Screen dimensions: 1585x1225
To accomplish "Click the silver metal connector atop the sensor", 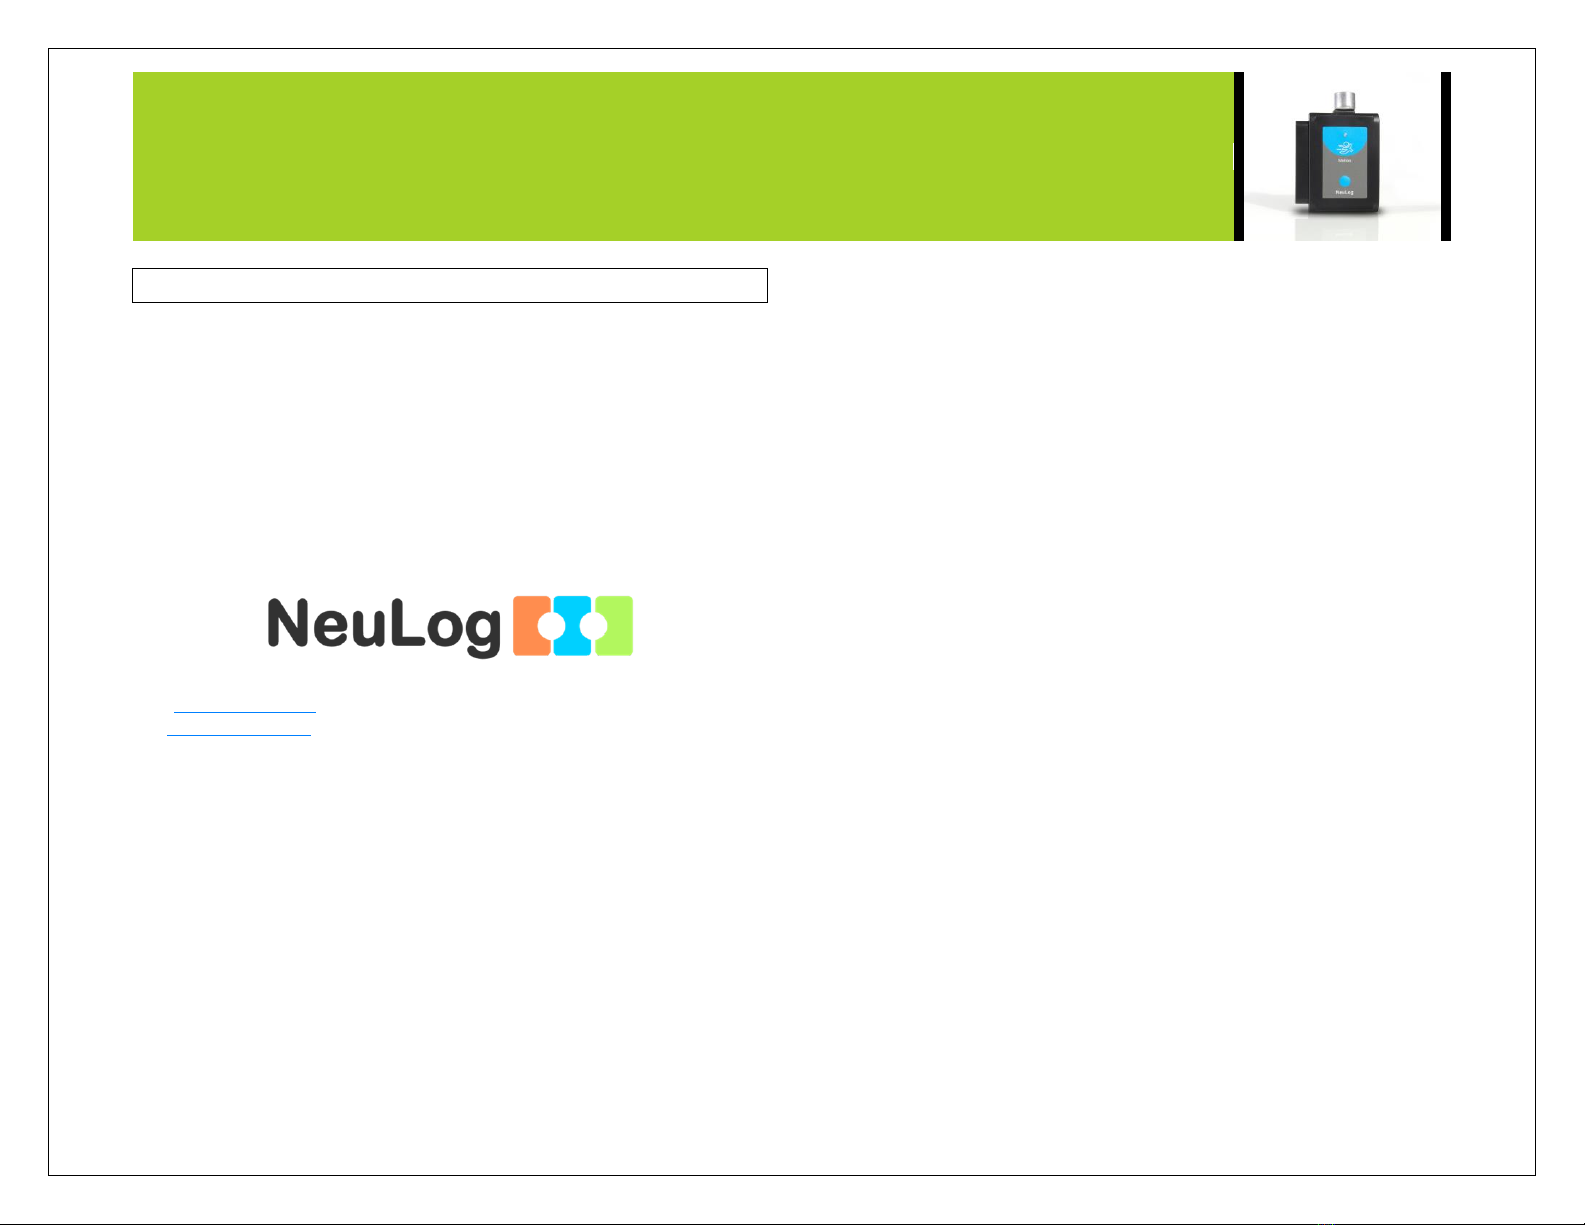I will coord(1345,101).
